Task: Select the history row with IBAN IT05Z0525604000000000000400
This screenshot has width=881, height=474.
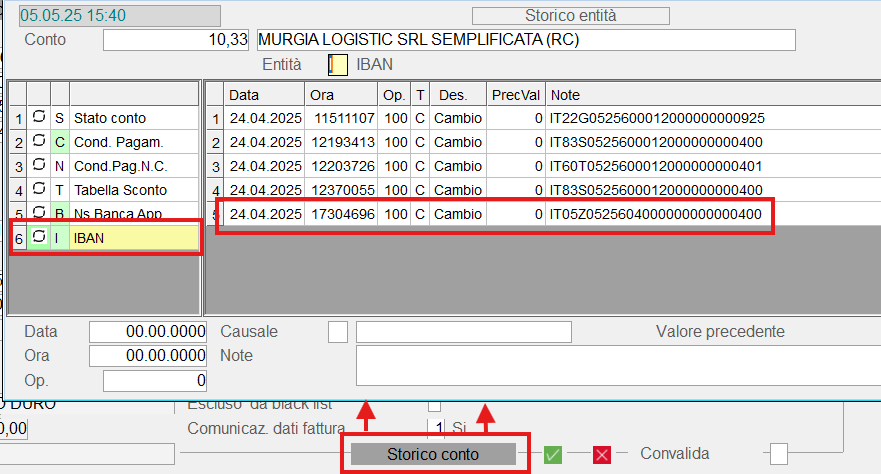Action: (495, 214)
